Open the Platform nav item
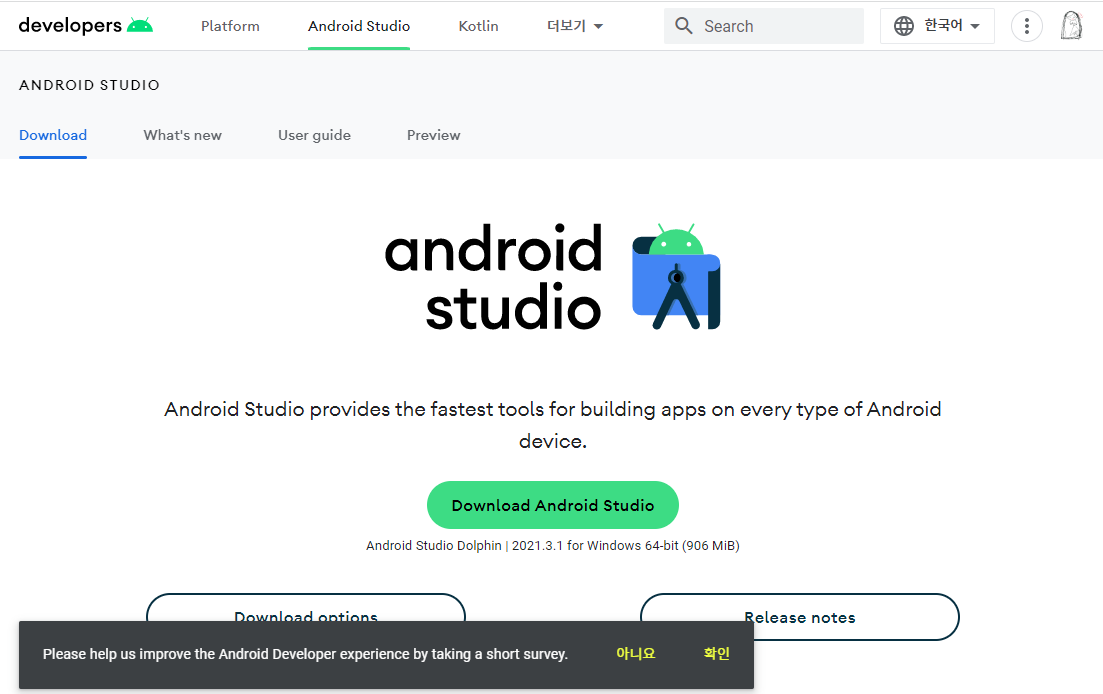 pos(230,26)
